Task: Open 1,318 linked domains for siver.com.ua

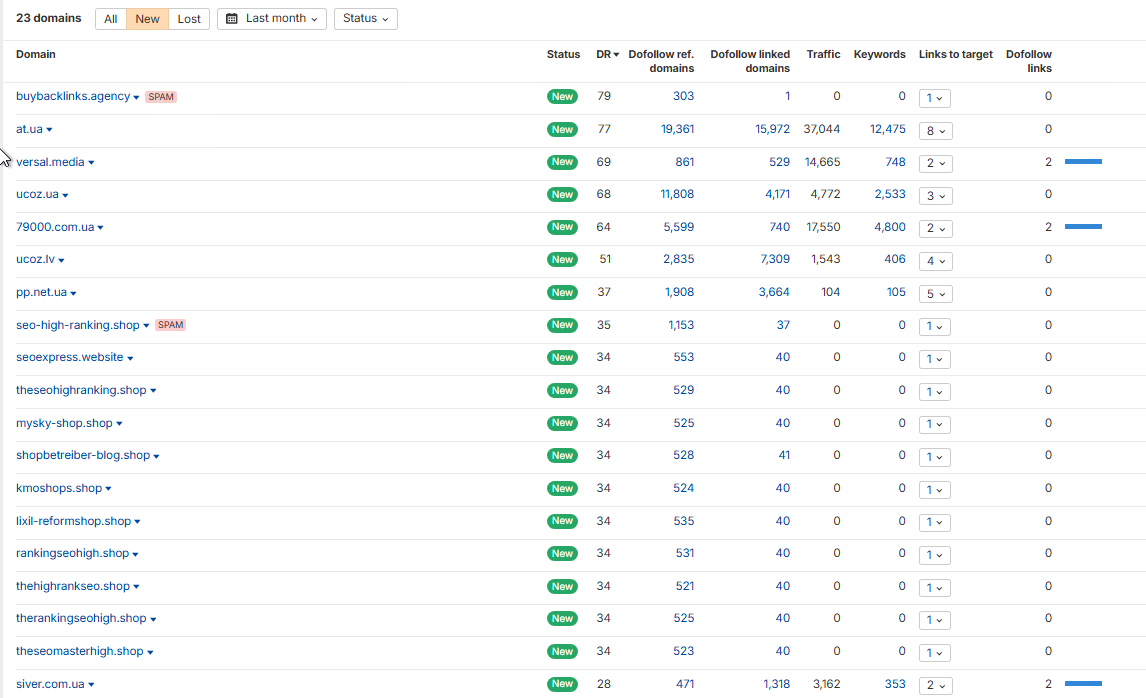Action: (x=776, y=684)
